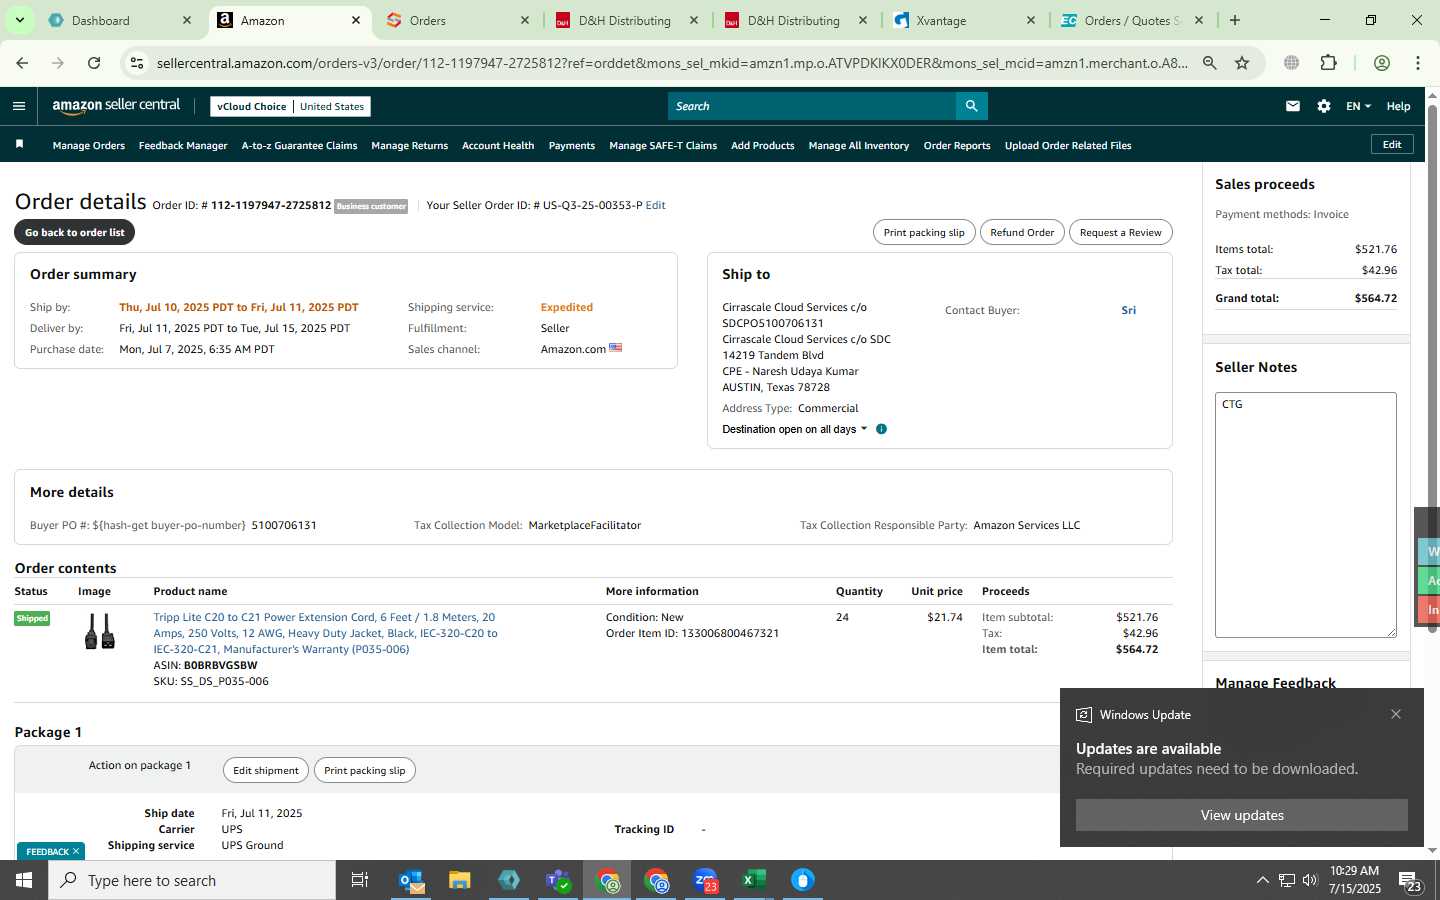Open File Explorer from the taskbar
This screenshot has height=900, width=1440.
[460, 880]
